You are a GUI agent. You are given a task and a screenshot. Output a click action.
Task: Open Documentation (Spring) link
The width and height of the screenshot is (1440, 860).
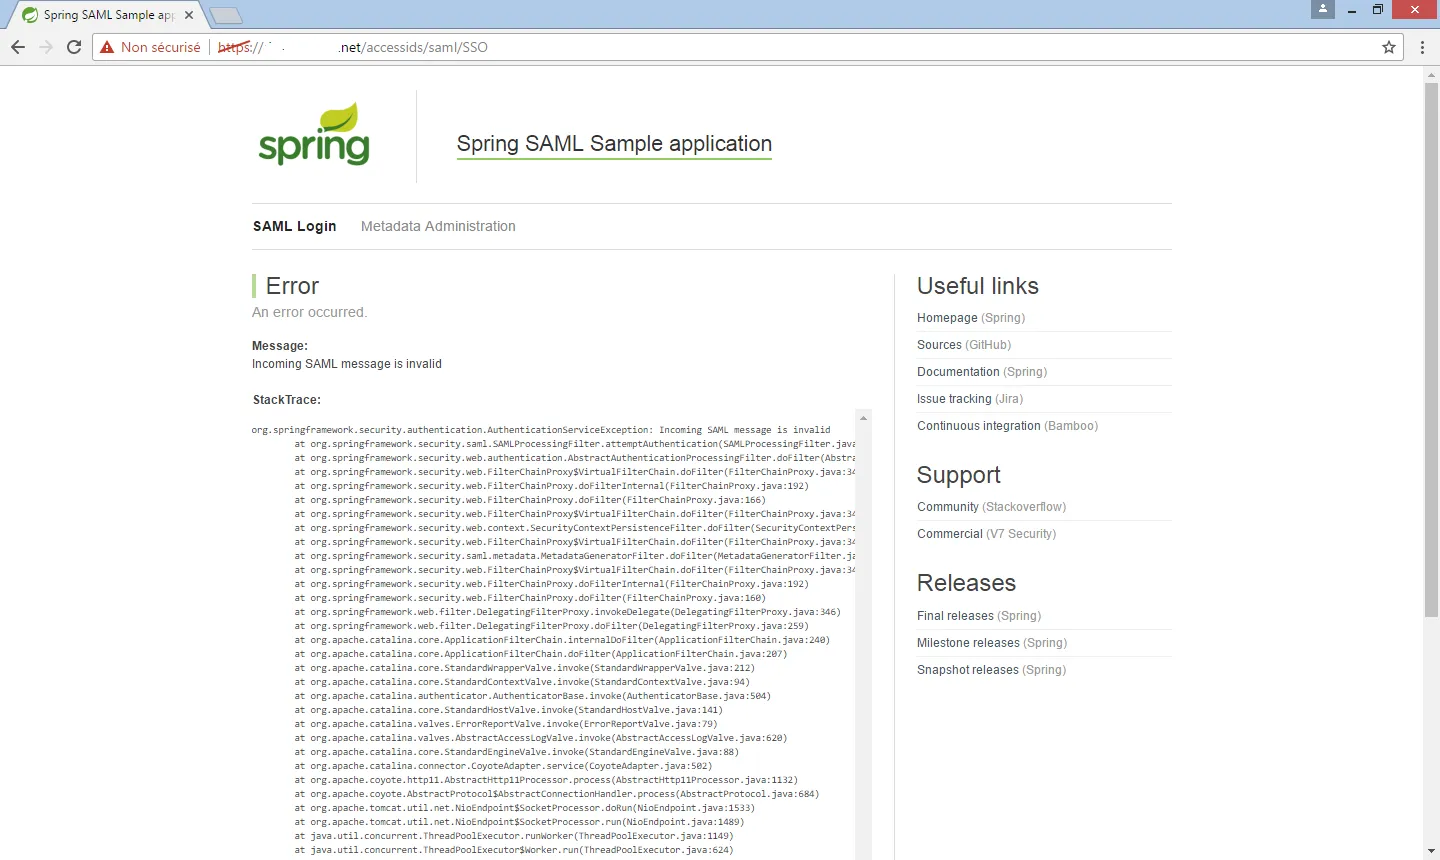pyautogui.click(x=982, y=372)
